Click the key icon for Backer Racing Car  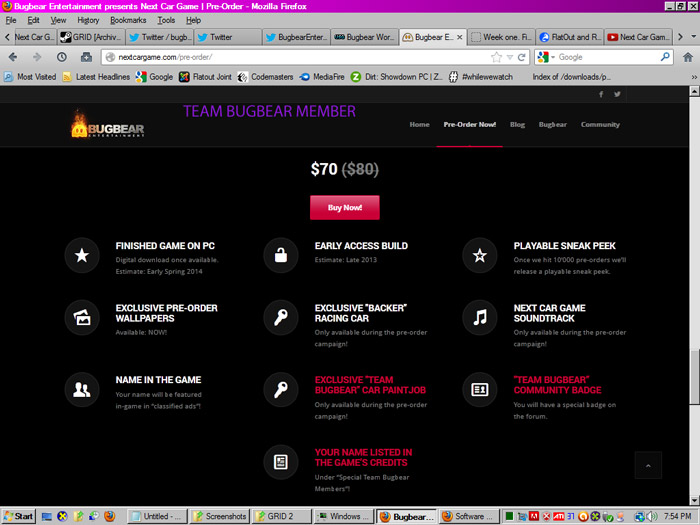(281, 318)
